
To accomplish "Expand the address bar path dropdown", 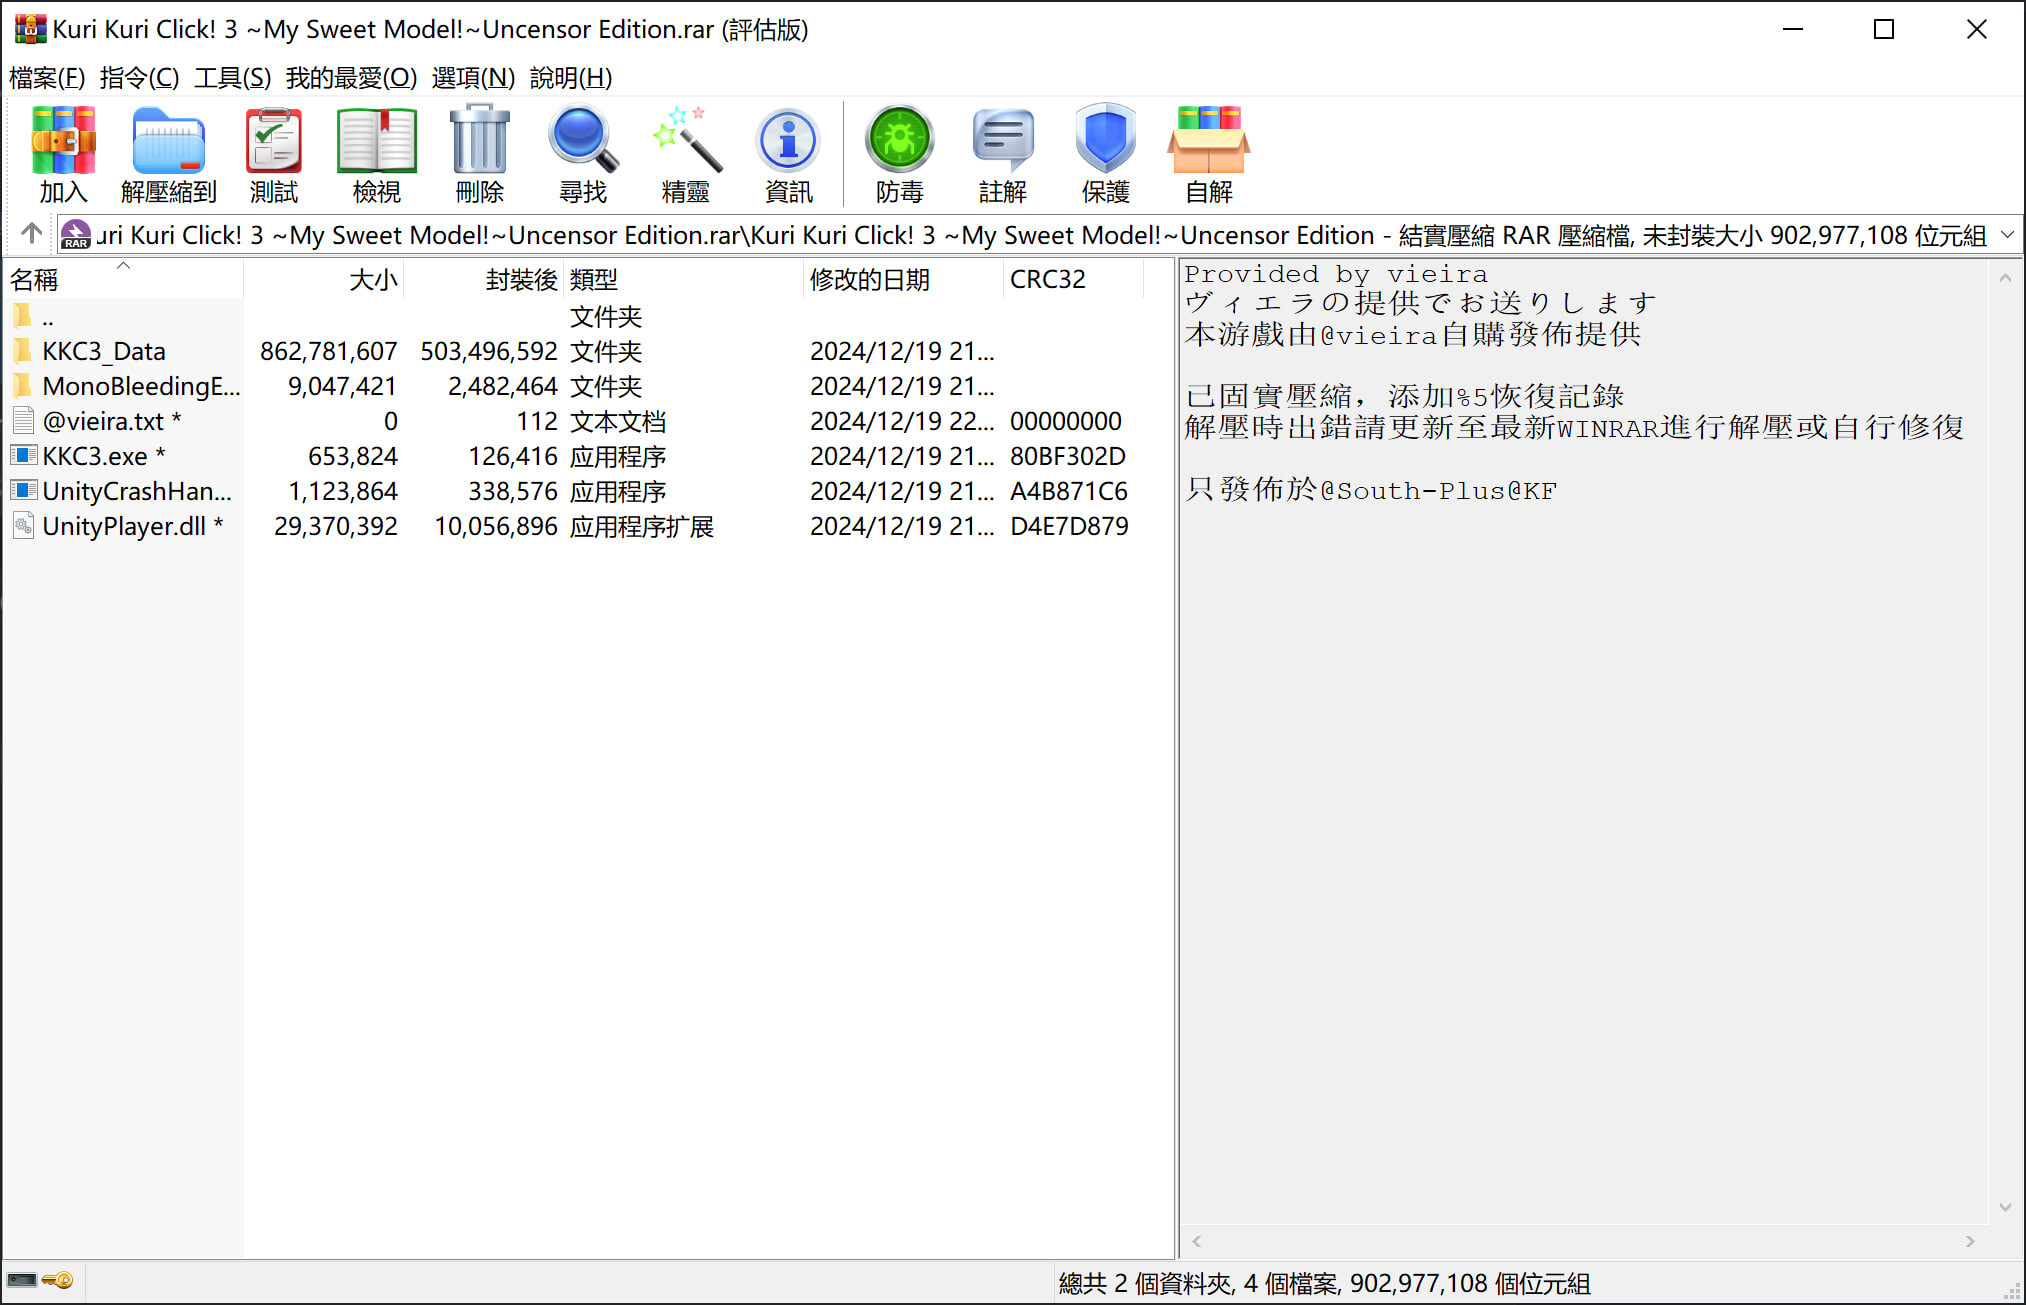I will pyautogui.click(x=2006, y=235).
